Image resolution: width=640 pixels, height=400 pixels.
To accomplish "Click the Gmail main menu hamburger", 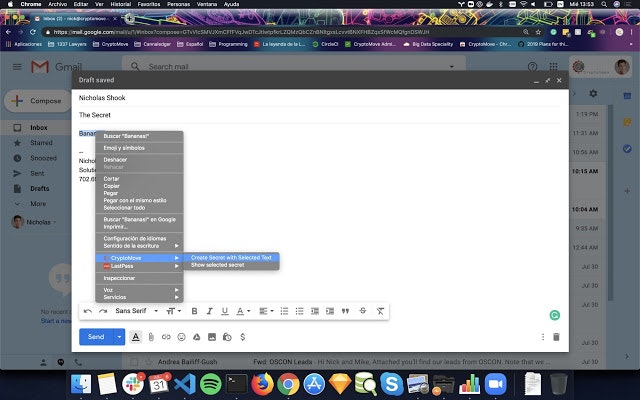I will (x=17, y=67).
